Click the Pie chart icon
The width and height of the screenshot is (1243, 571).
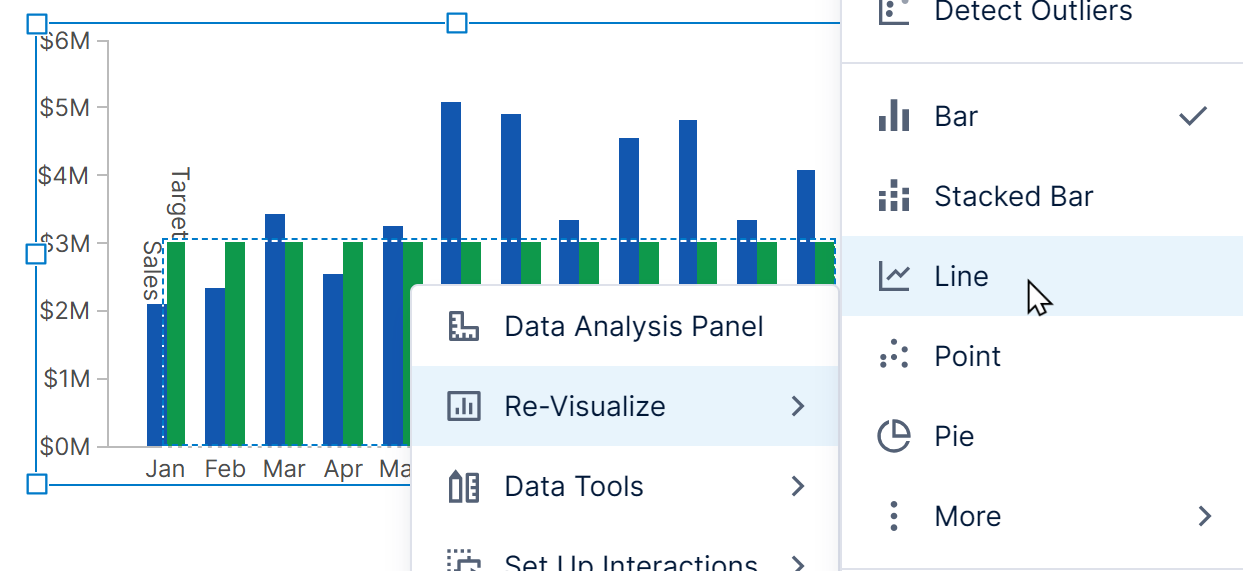[893, 436]
